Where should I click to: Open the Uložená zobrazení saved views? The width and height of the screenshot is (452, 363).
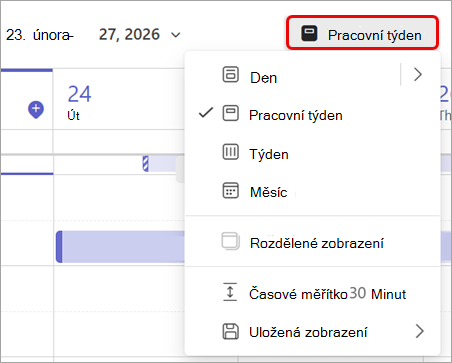312,332
